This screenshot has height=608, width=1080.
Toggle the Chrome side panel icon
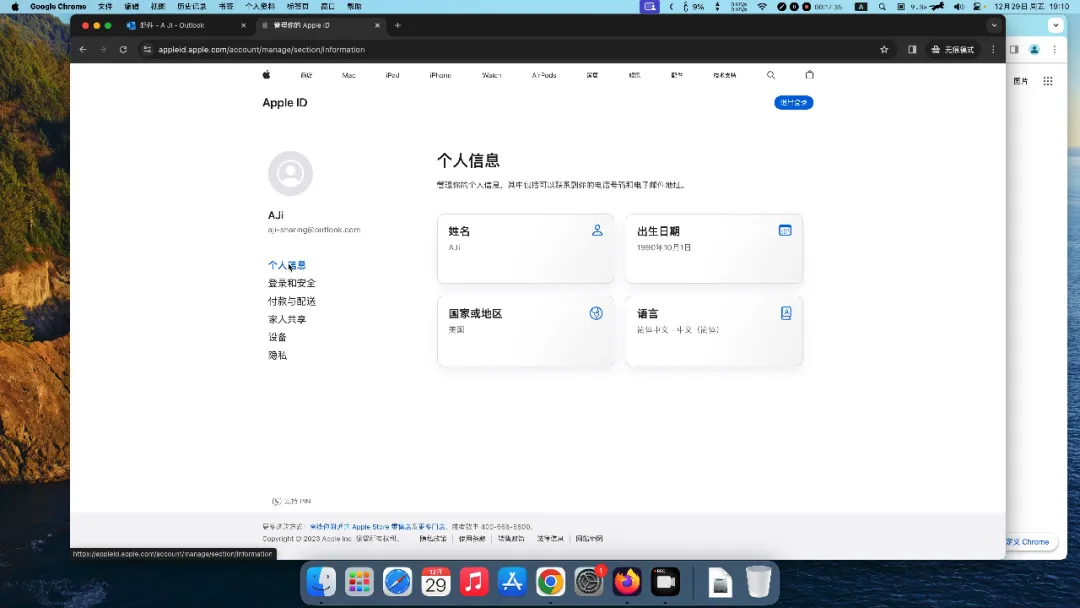pyautogui.click(x=912, y=49)
